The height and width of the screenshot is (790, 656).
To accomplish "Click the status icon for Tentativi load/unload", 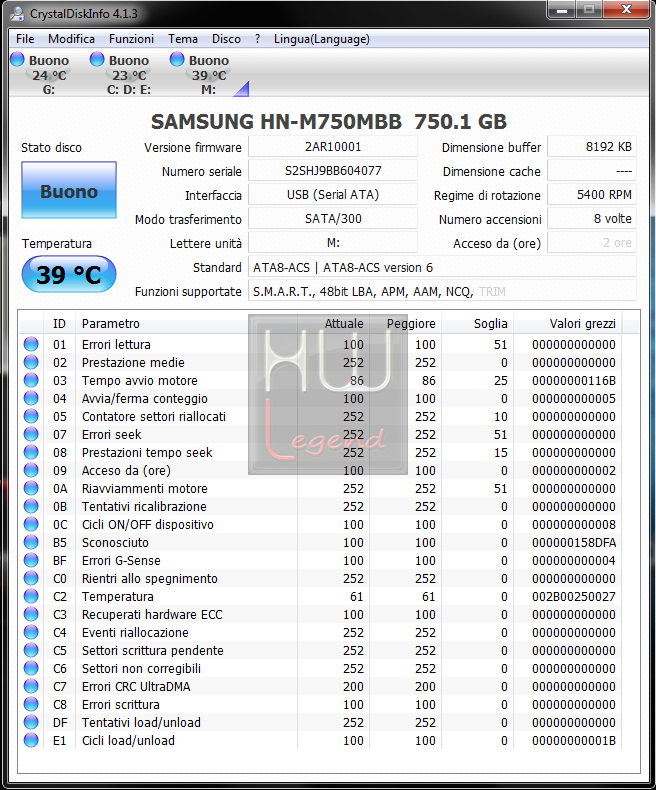I will [31, 722].
